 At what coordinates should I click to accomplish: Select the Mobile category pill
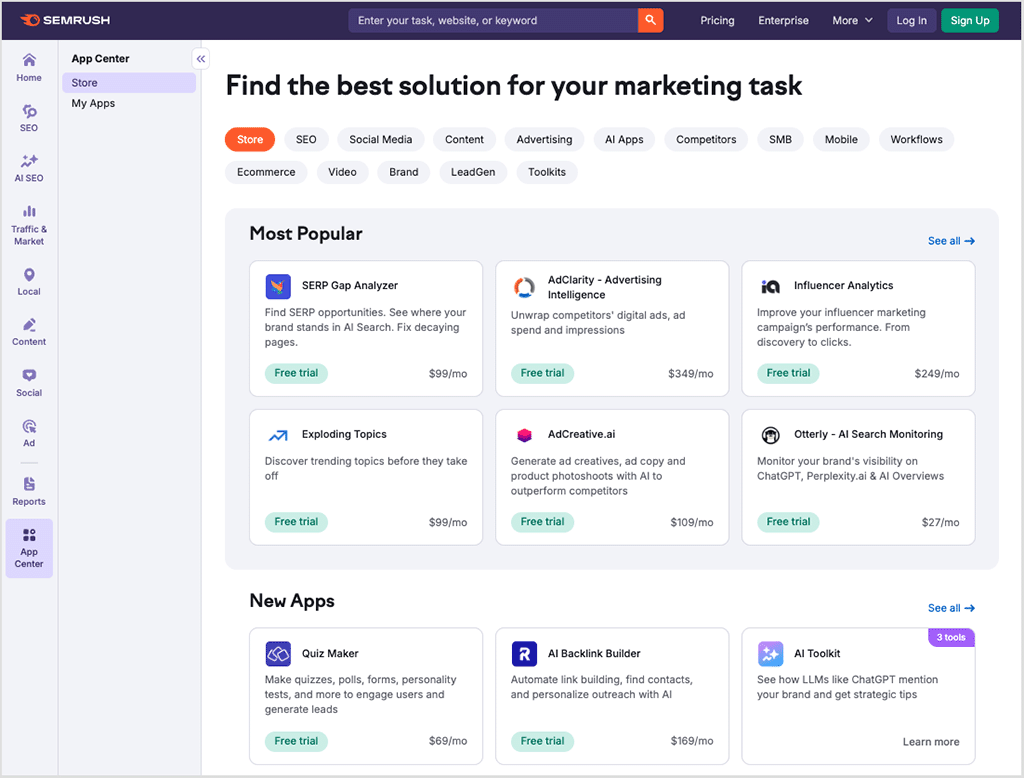click(x=841, y=140)
